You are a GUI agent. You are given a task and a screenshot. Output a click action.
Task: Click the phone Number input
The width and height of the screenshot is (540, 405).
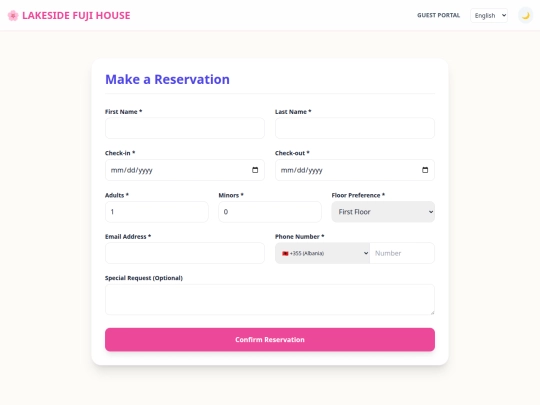[402, 253]
